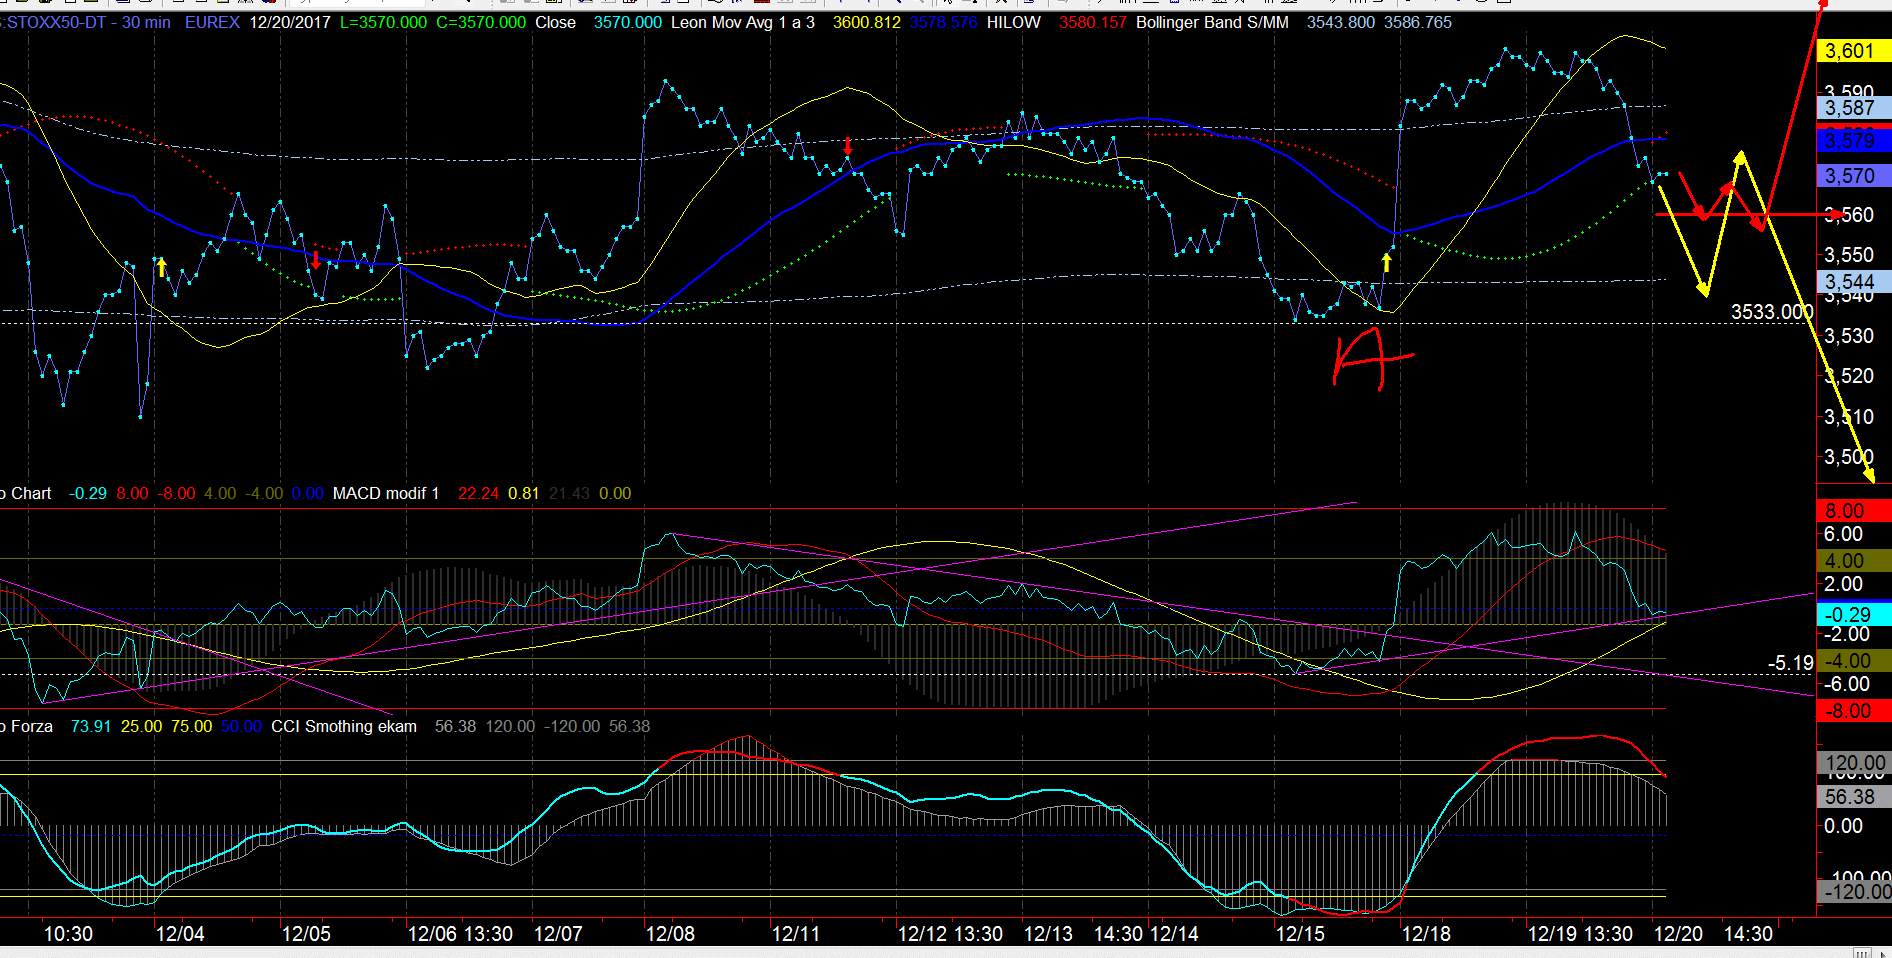Click the 12/04 date on time axis
Viewport: 1892px width, 958px height.
click(x=180, y=934)
